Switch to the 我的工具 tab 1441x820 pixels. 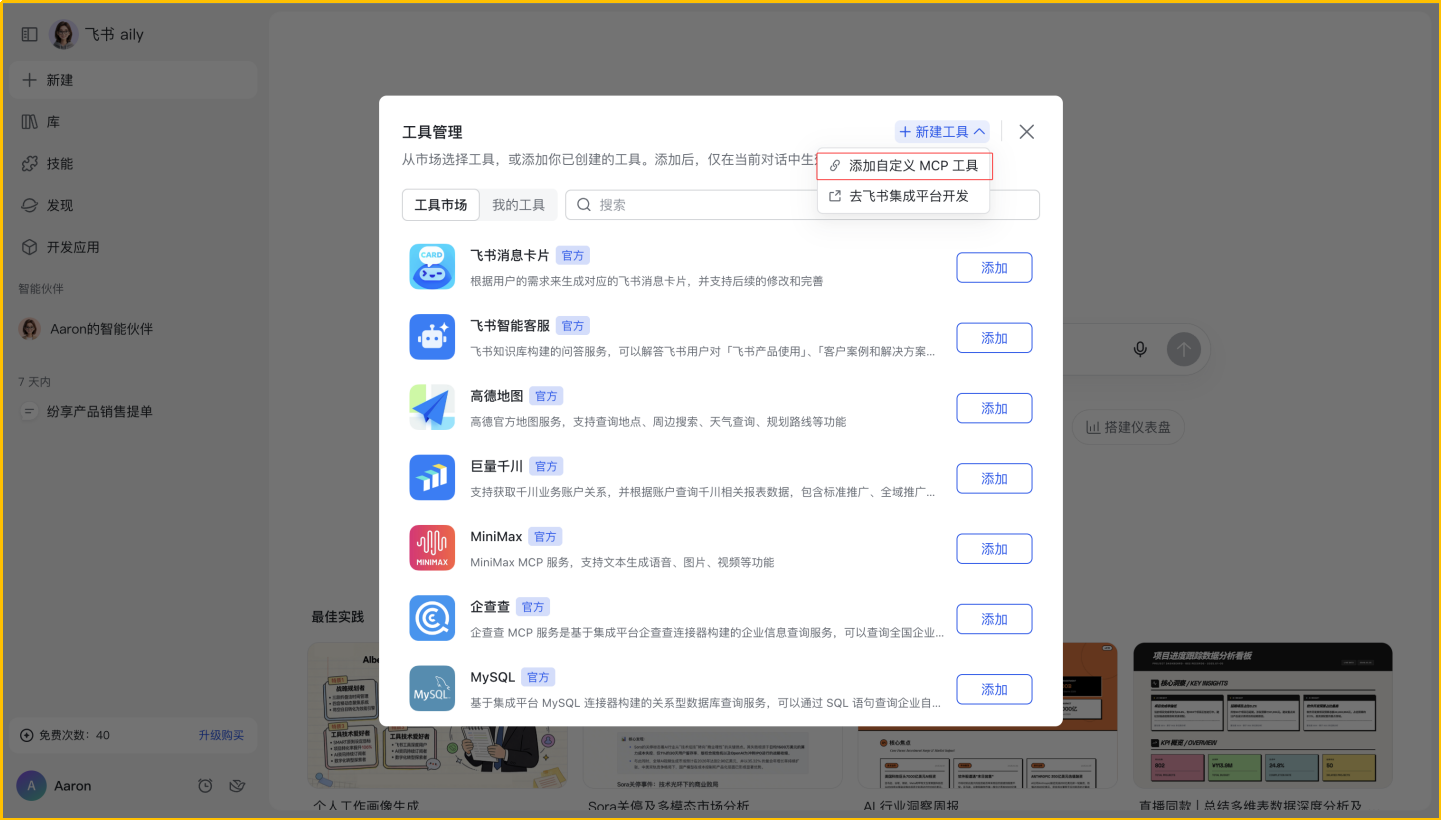coord(518,205)
